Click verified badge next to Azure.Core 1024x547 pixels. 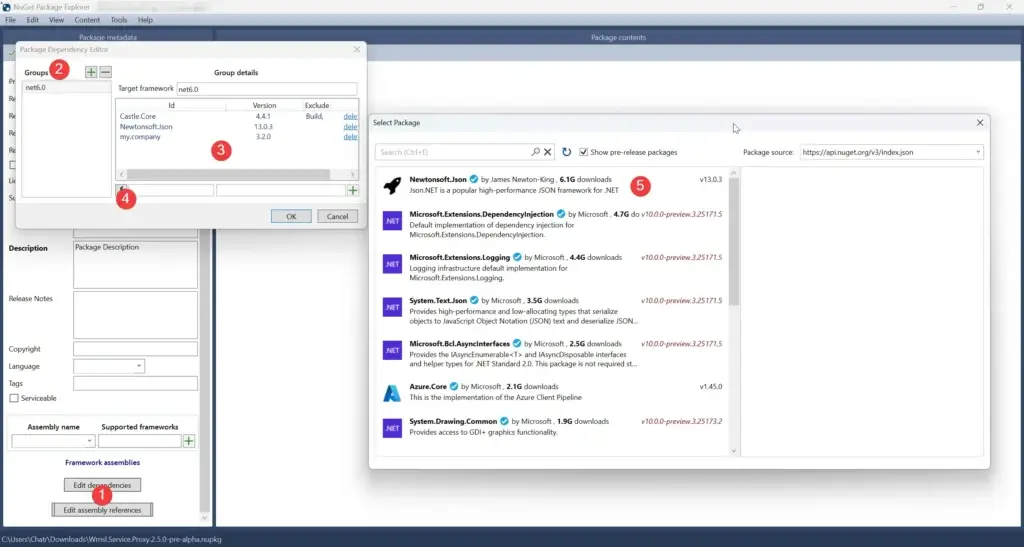[x=454, y=386]
